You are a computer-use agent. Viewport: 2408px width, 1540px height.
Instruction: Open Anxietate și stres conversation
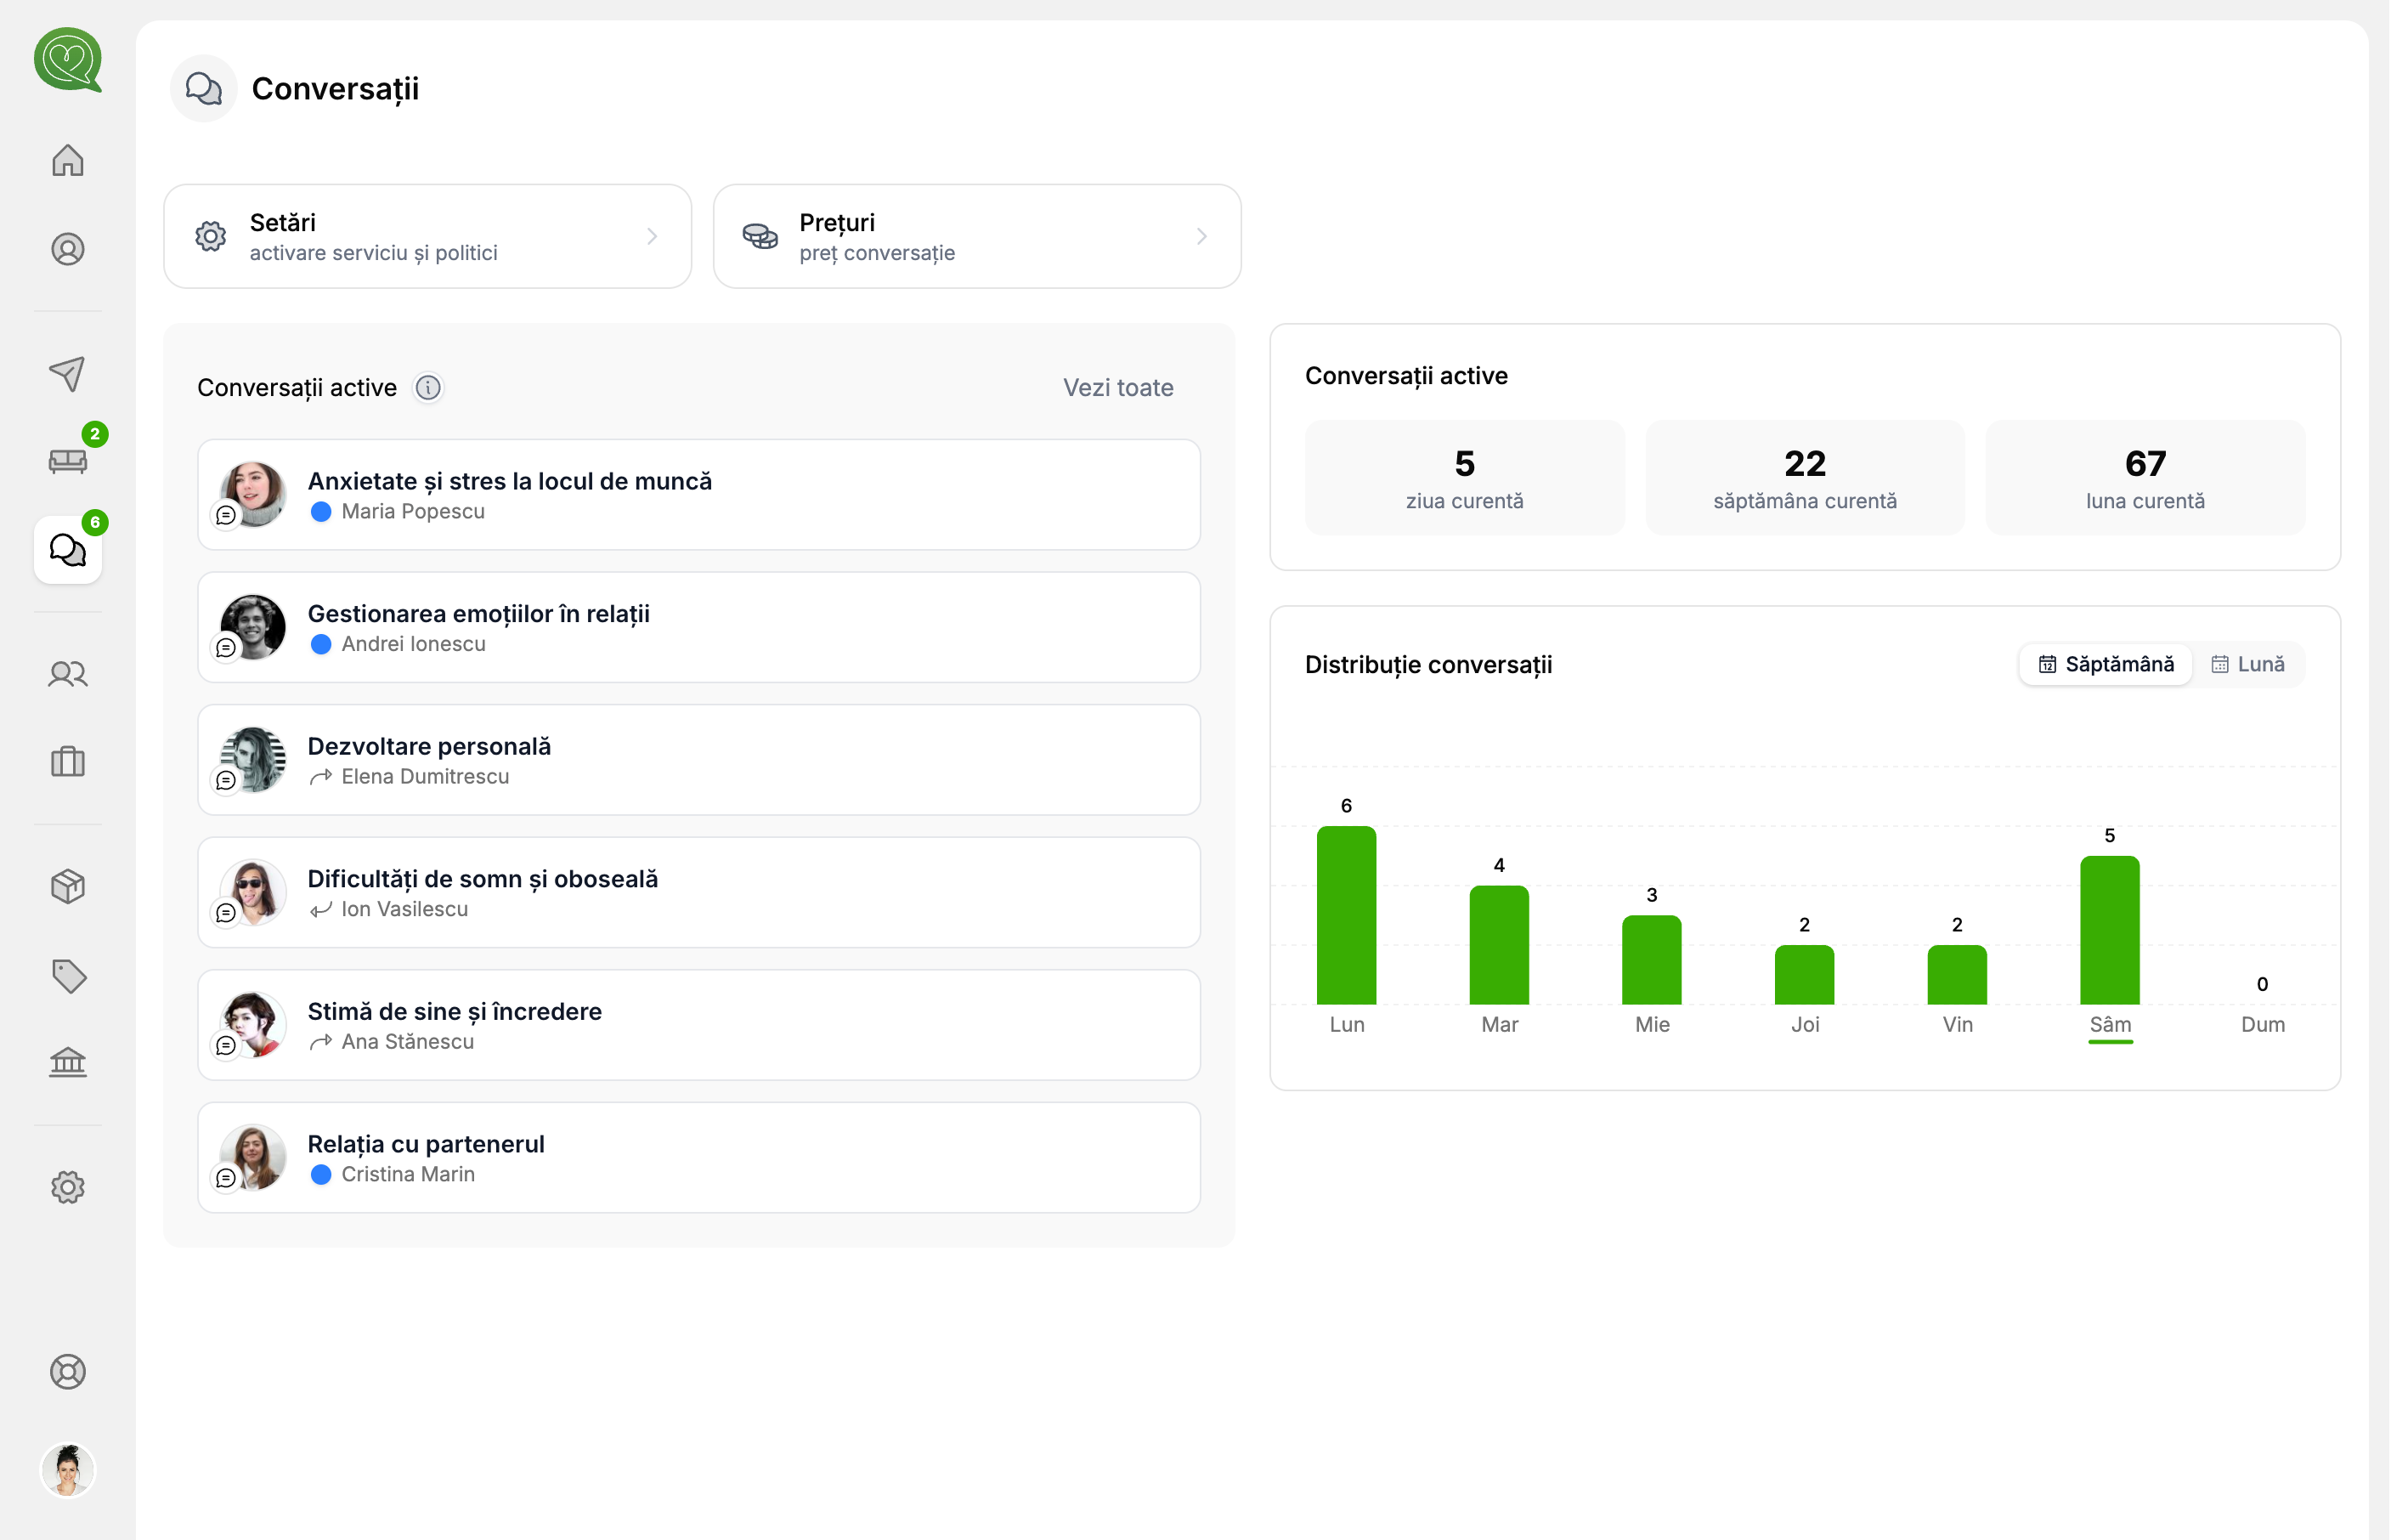699,495
